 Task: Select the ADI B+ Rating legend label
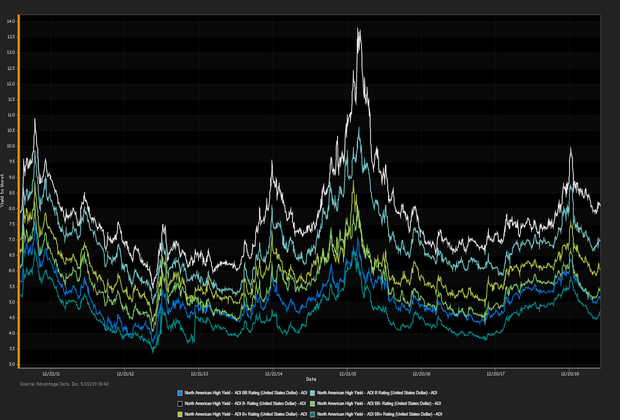click(x=246, y=414)
